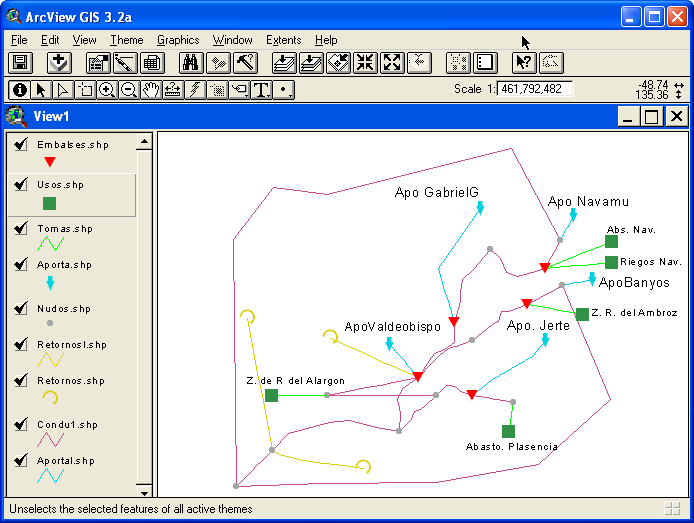Click Zoom to Active Themes icon

311,63
